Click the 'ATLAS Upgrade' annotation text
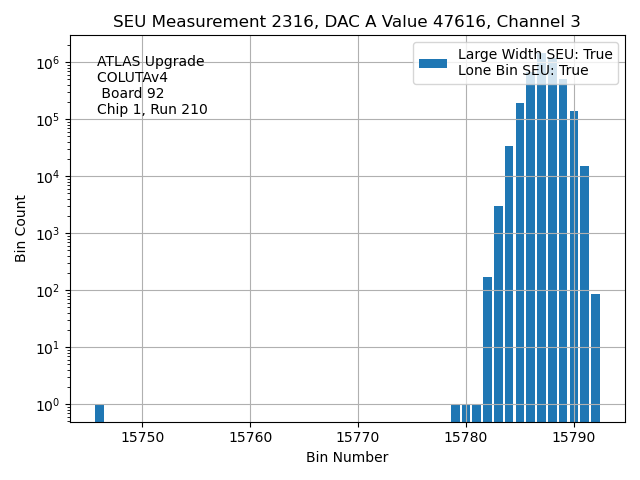Viewport: 640px width, 480px height. pyautogui.click(x=150, y=62)
